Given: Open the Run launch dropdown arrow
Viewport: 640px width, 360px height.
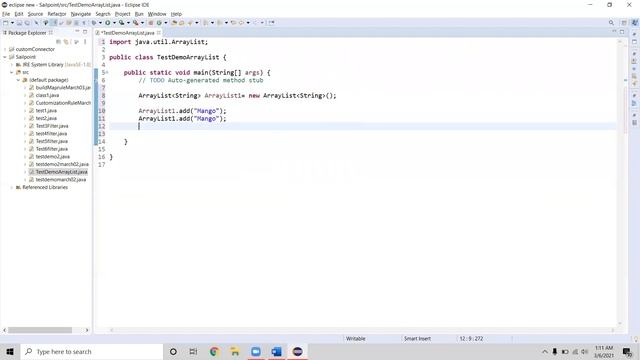Looking at the screenshot, I should click(114, 23).
